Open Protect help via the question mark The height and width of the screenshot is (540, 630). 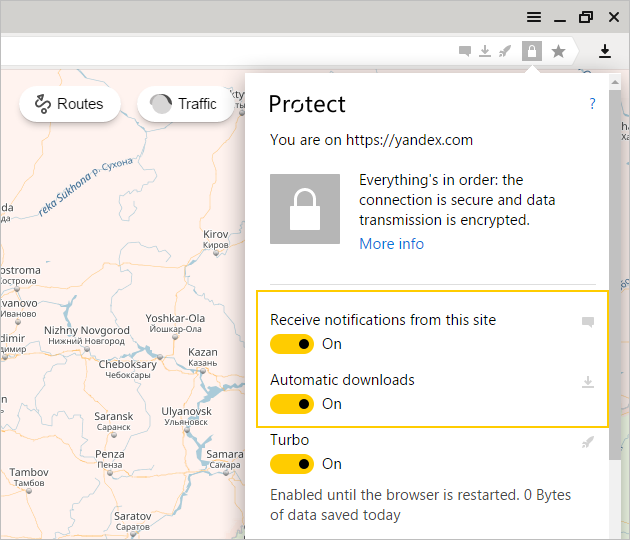click(592, 104)
